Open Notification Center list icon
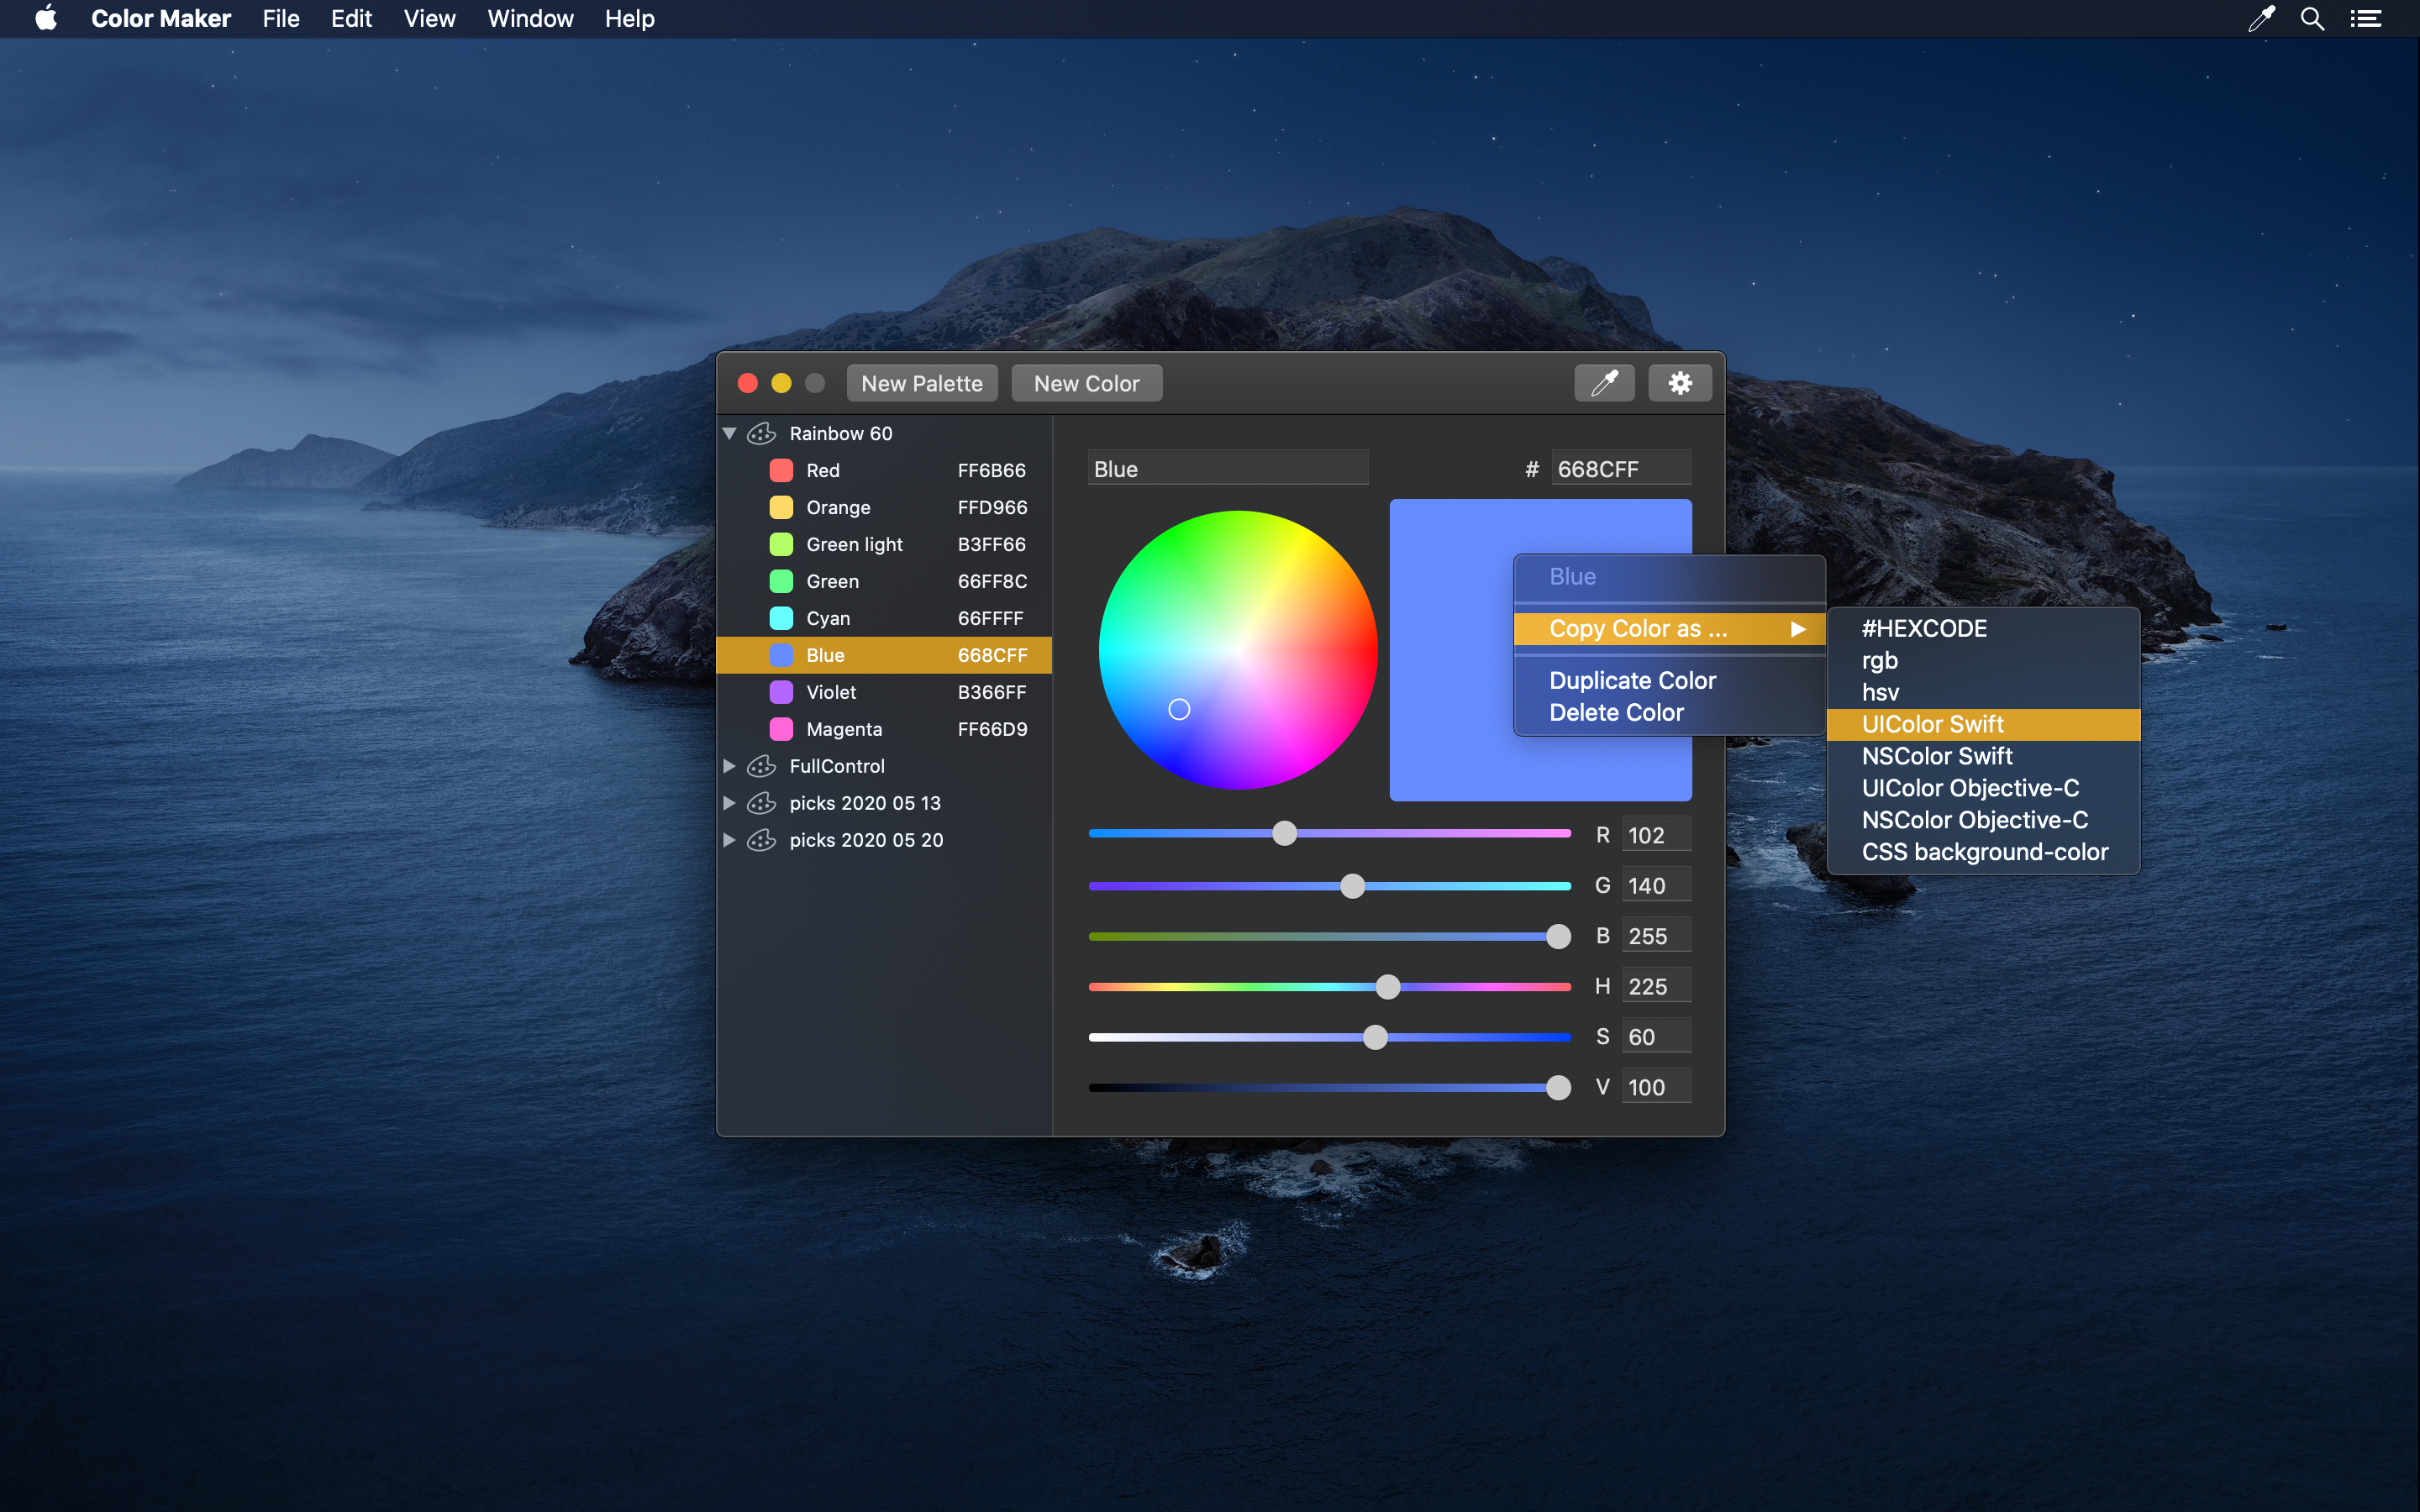This screenshot has height=1512, width=2420. (2365, 18)
